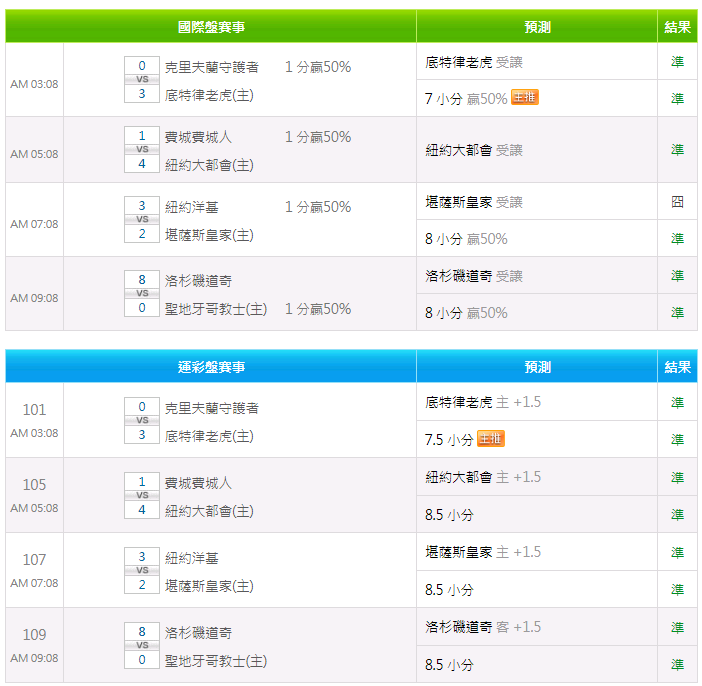Click game number 109
Viewport: 702px width, 686px height.
(x=34, y=635)
